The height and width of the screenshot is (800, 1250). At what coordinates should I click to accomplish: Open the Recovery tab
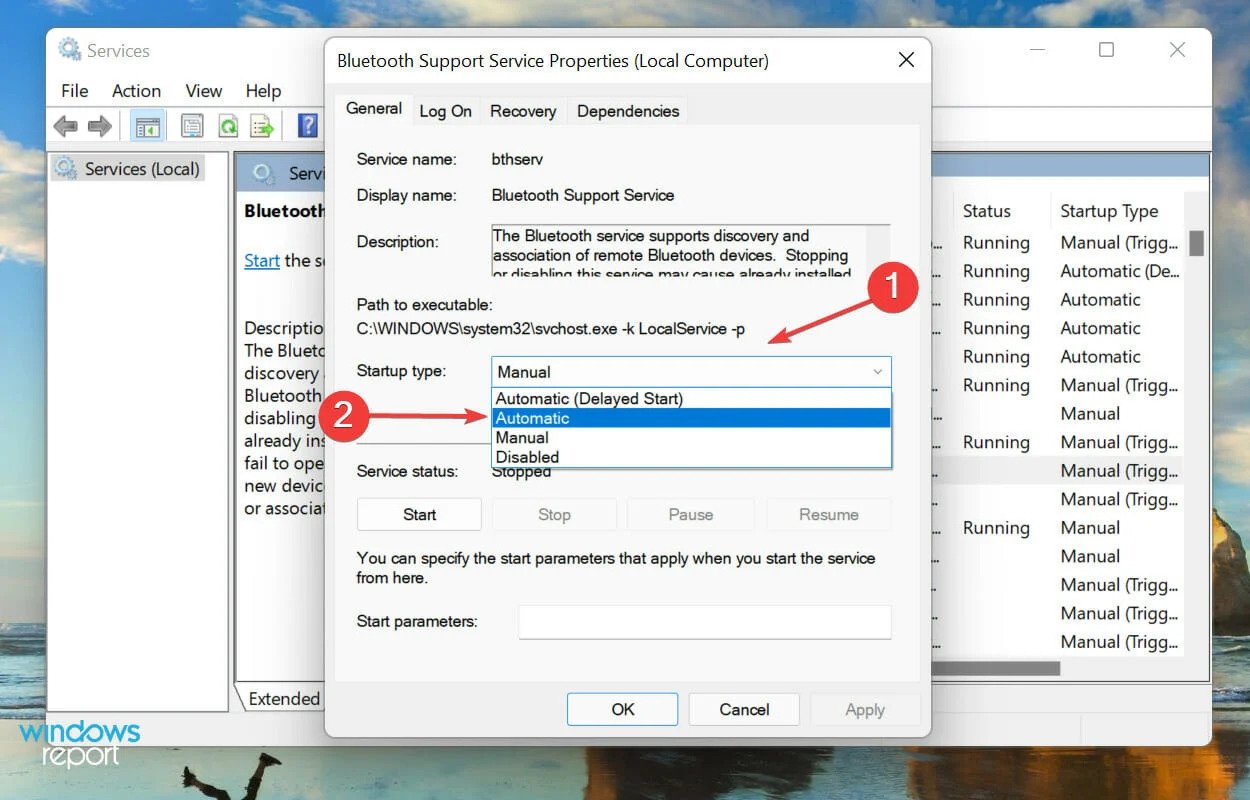(x=523, y=111)
